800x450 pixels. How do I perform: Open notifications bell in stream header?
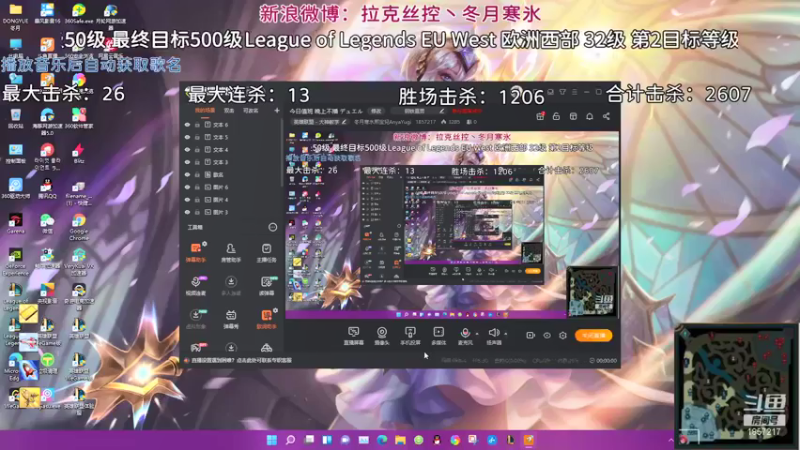point(589,116)
